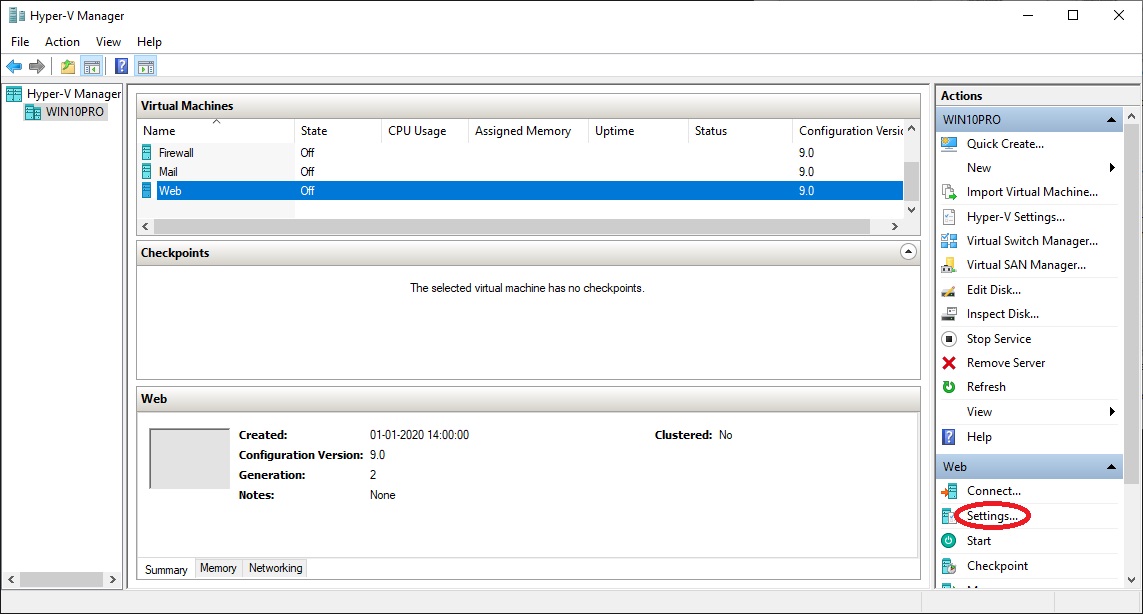Click the blue Help toolbar icon
Image resolution: width=1143 pixels, height=614 pixels.
pos(122,67)
